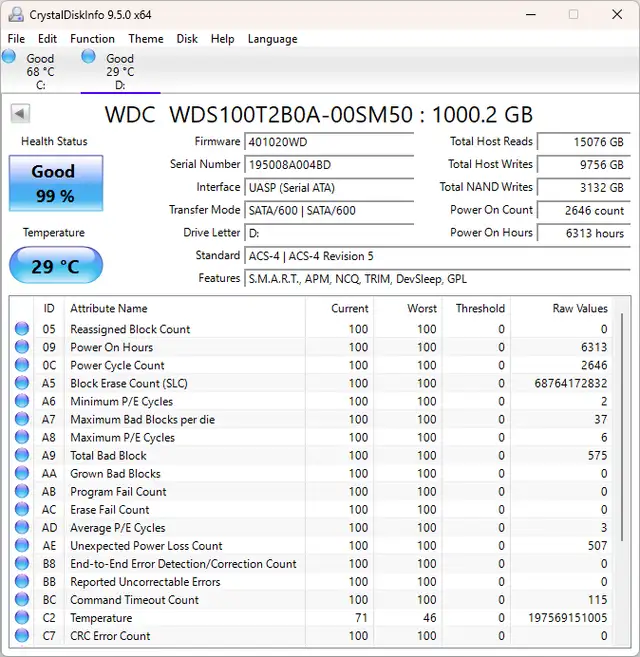Click the Serial Number field 195008A004BD
Viewport: 640px width, 657px height.
[329, 165]
